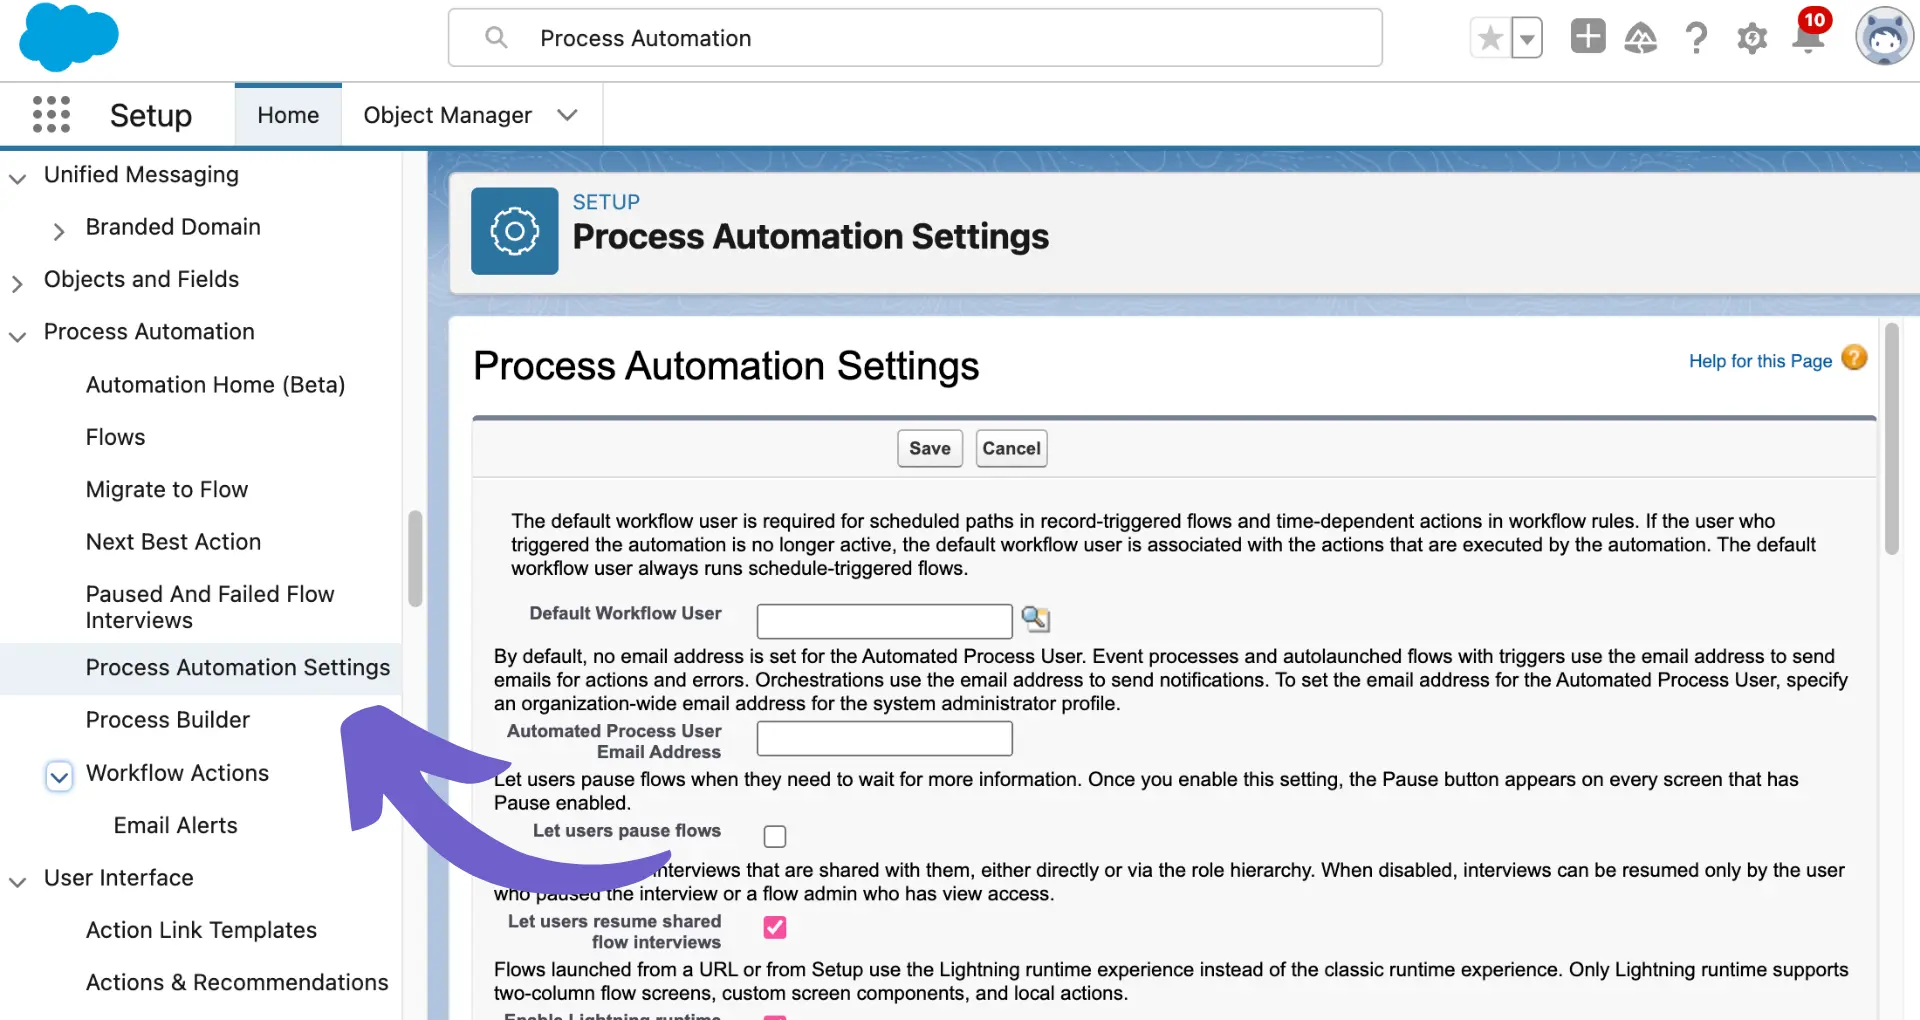This screenshot has width=1920, height=1020.
Task: Open Flows in the sidebar
Action: pyautogui.click(x=115, y=437)
